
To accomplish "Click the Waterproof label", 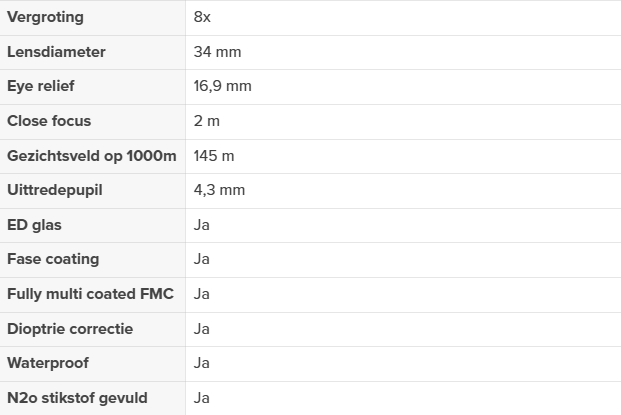I will [x=48, y=364].
